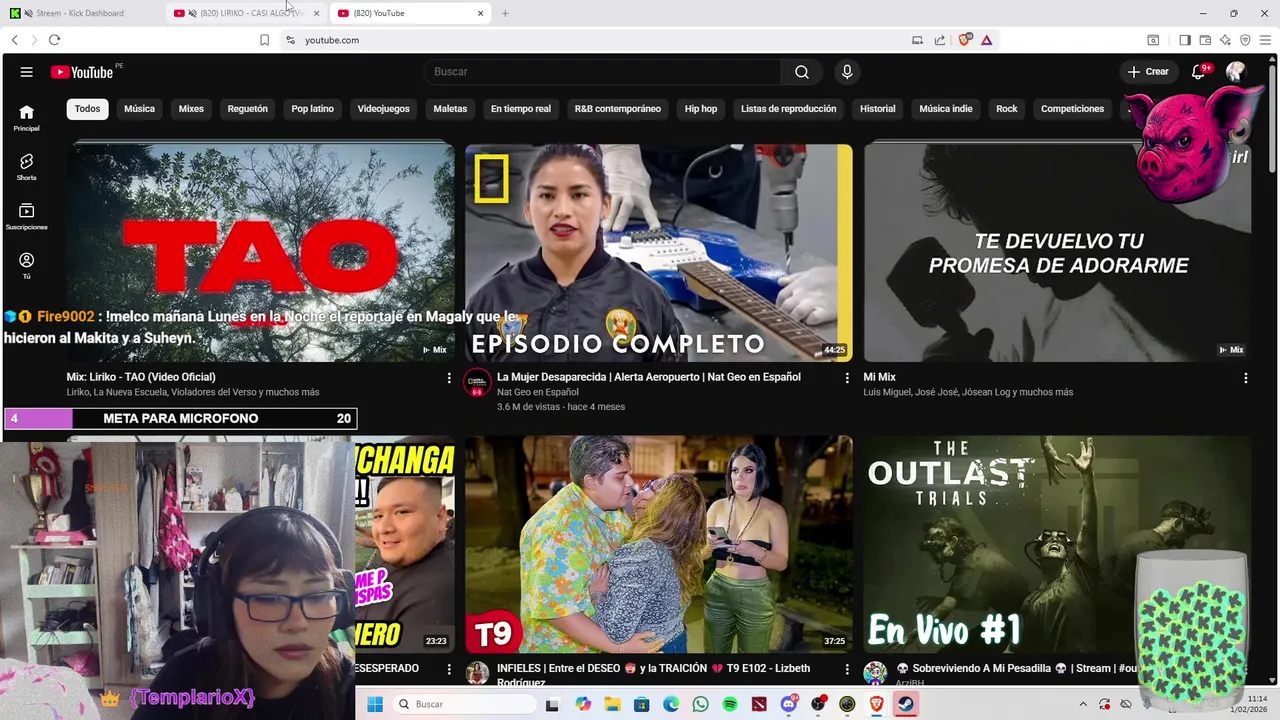Select the Videojuegos filter chip

[384, 109]
